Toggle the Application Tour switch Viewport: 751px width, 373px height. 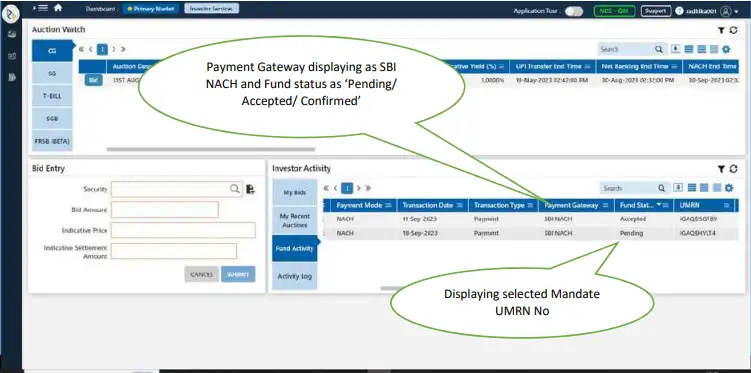click(574, 11)
